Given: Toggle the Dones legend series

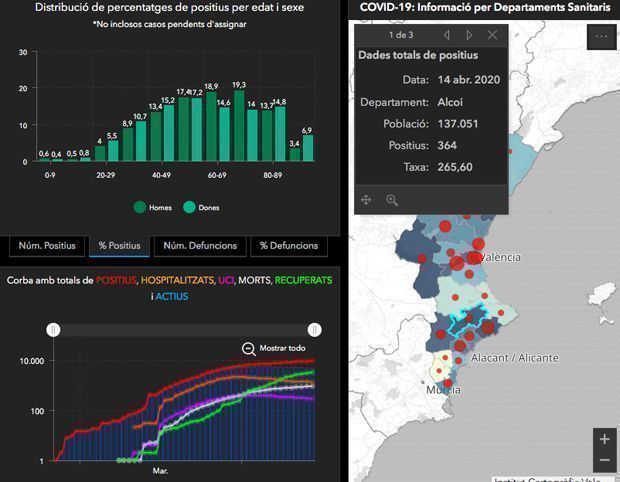Looking at the screenshot, I should [190, 207].
